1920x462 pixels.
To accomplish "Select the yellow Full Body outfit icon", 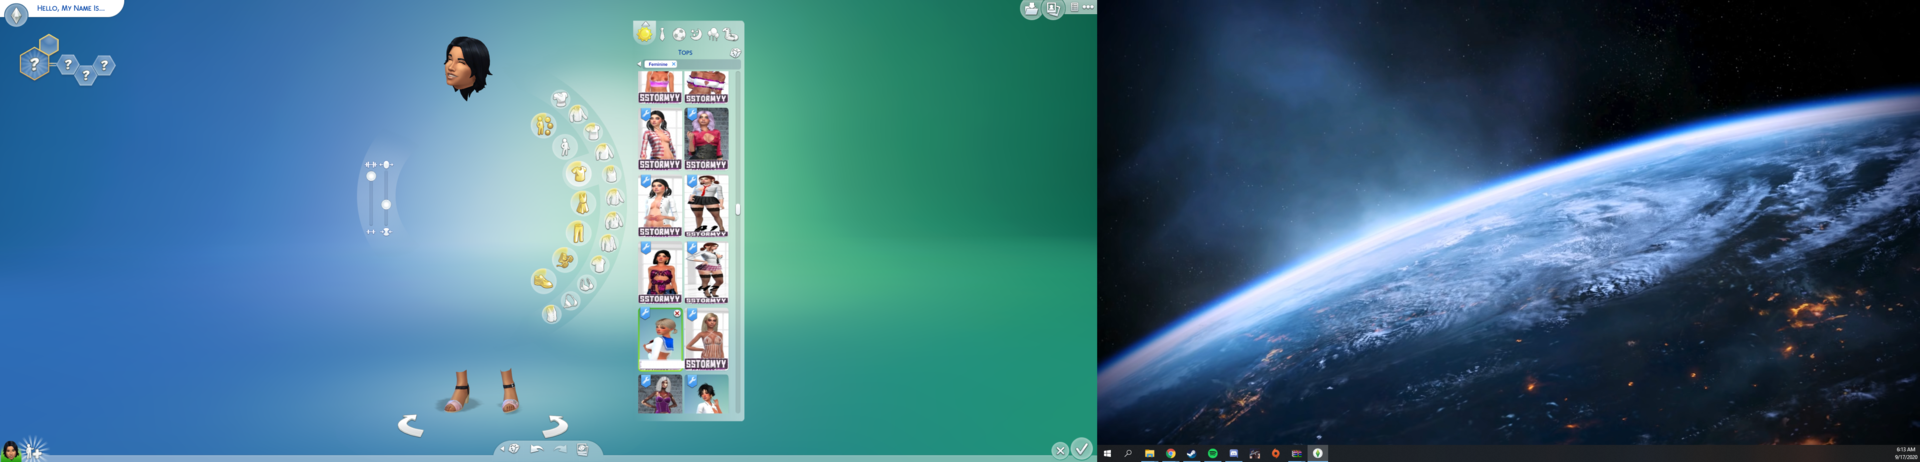I will click(581, 203).
